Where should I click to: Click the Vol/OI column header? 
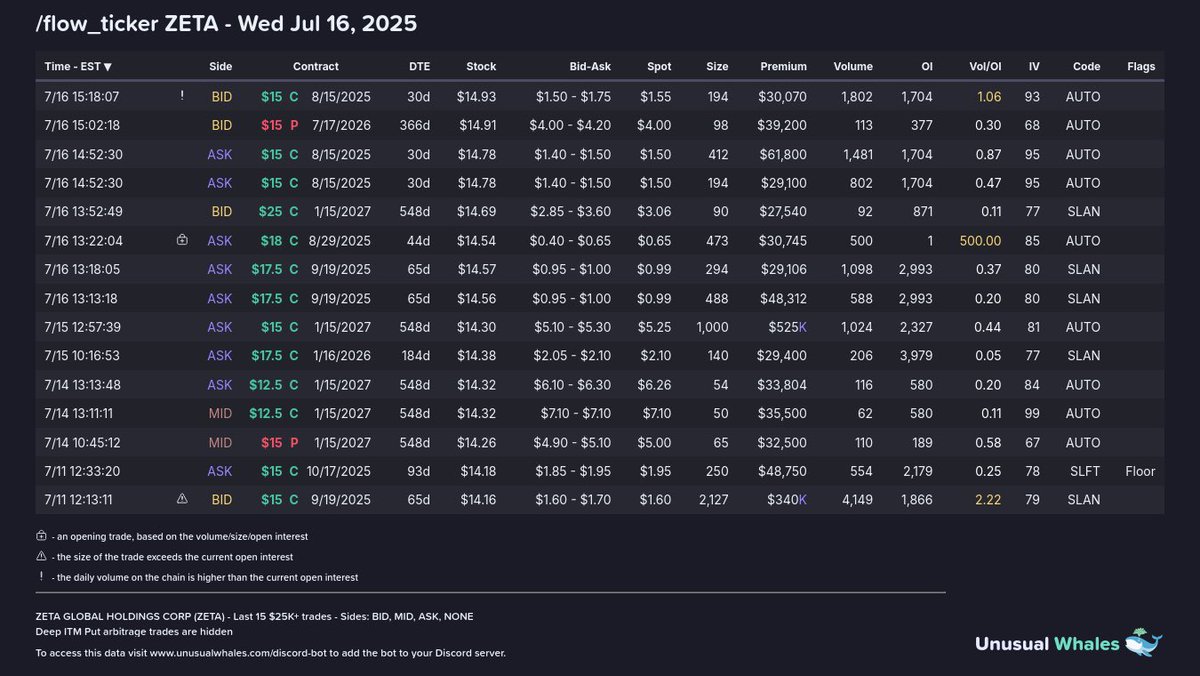985,67
